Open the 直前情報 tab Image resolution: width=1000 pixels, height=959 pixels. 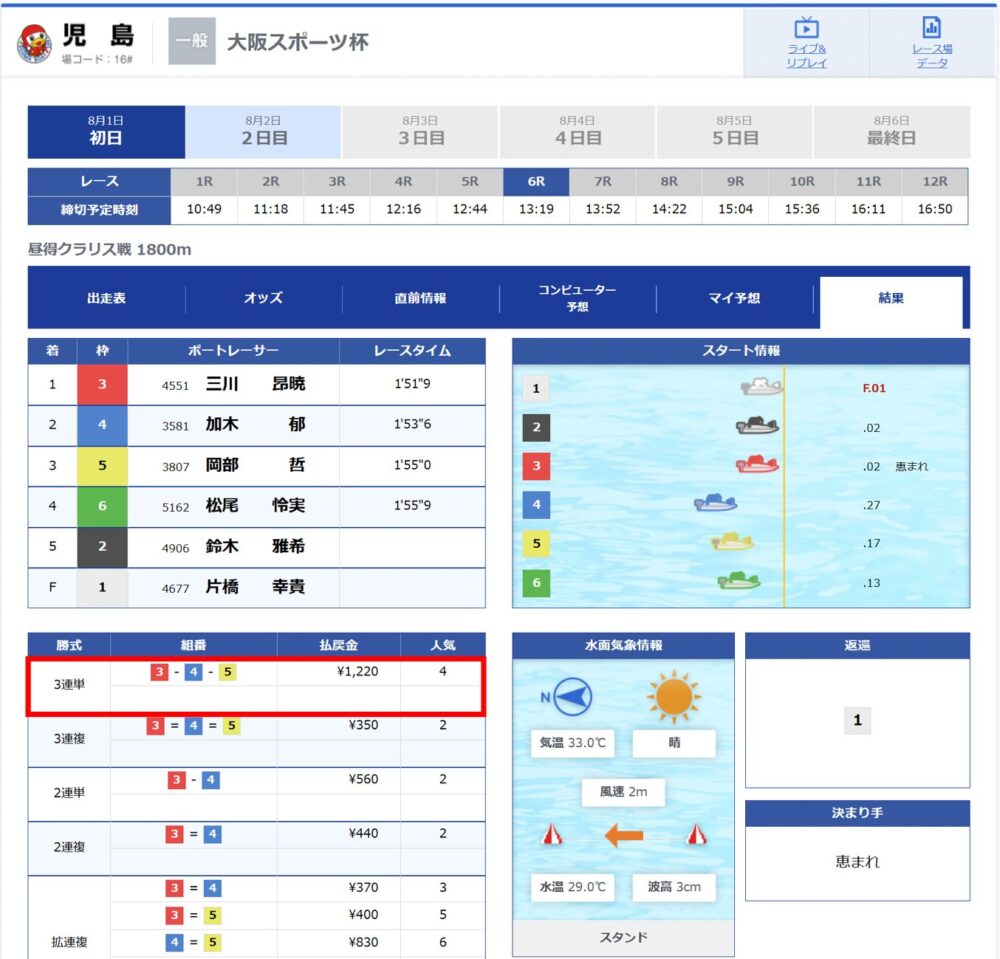point(420,298)
